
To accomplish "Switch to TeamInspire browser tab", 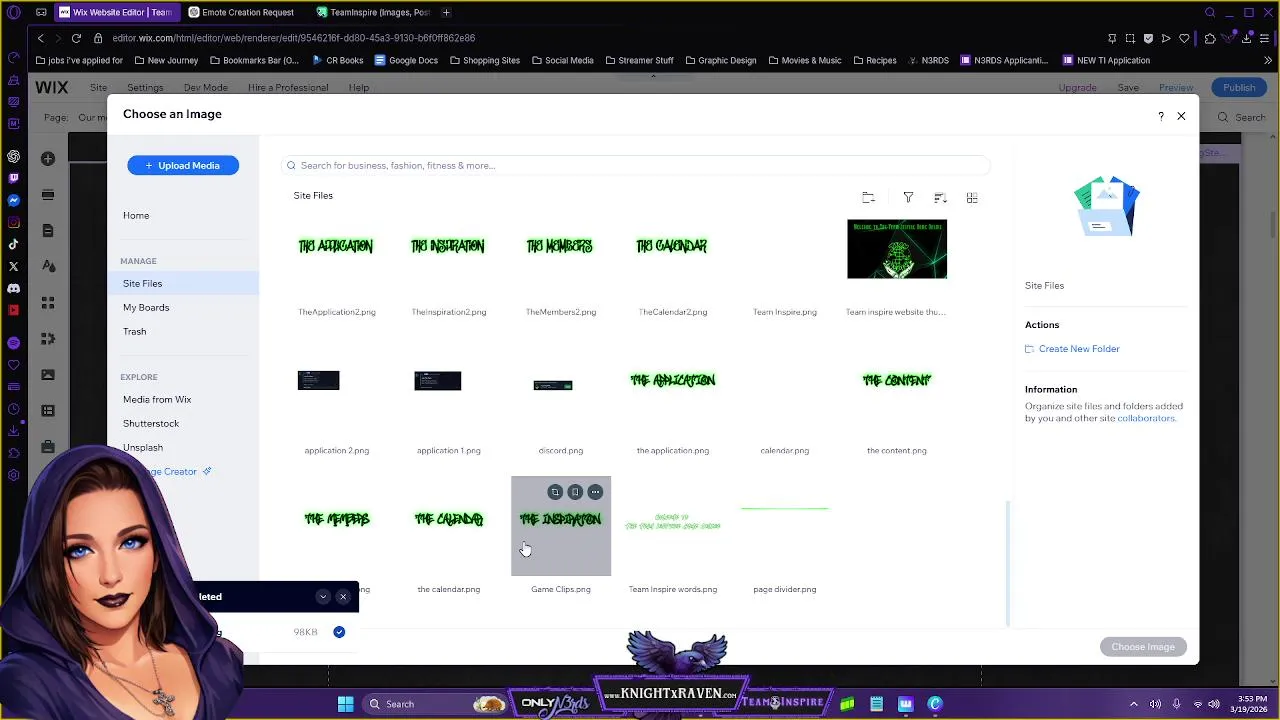I will coord(373,13).
